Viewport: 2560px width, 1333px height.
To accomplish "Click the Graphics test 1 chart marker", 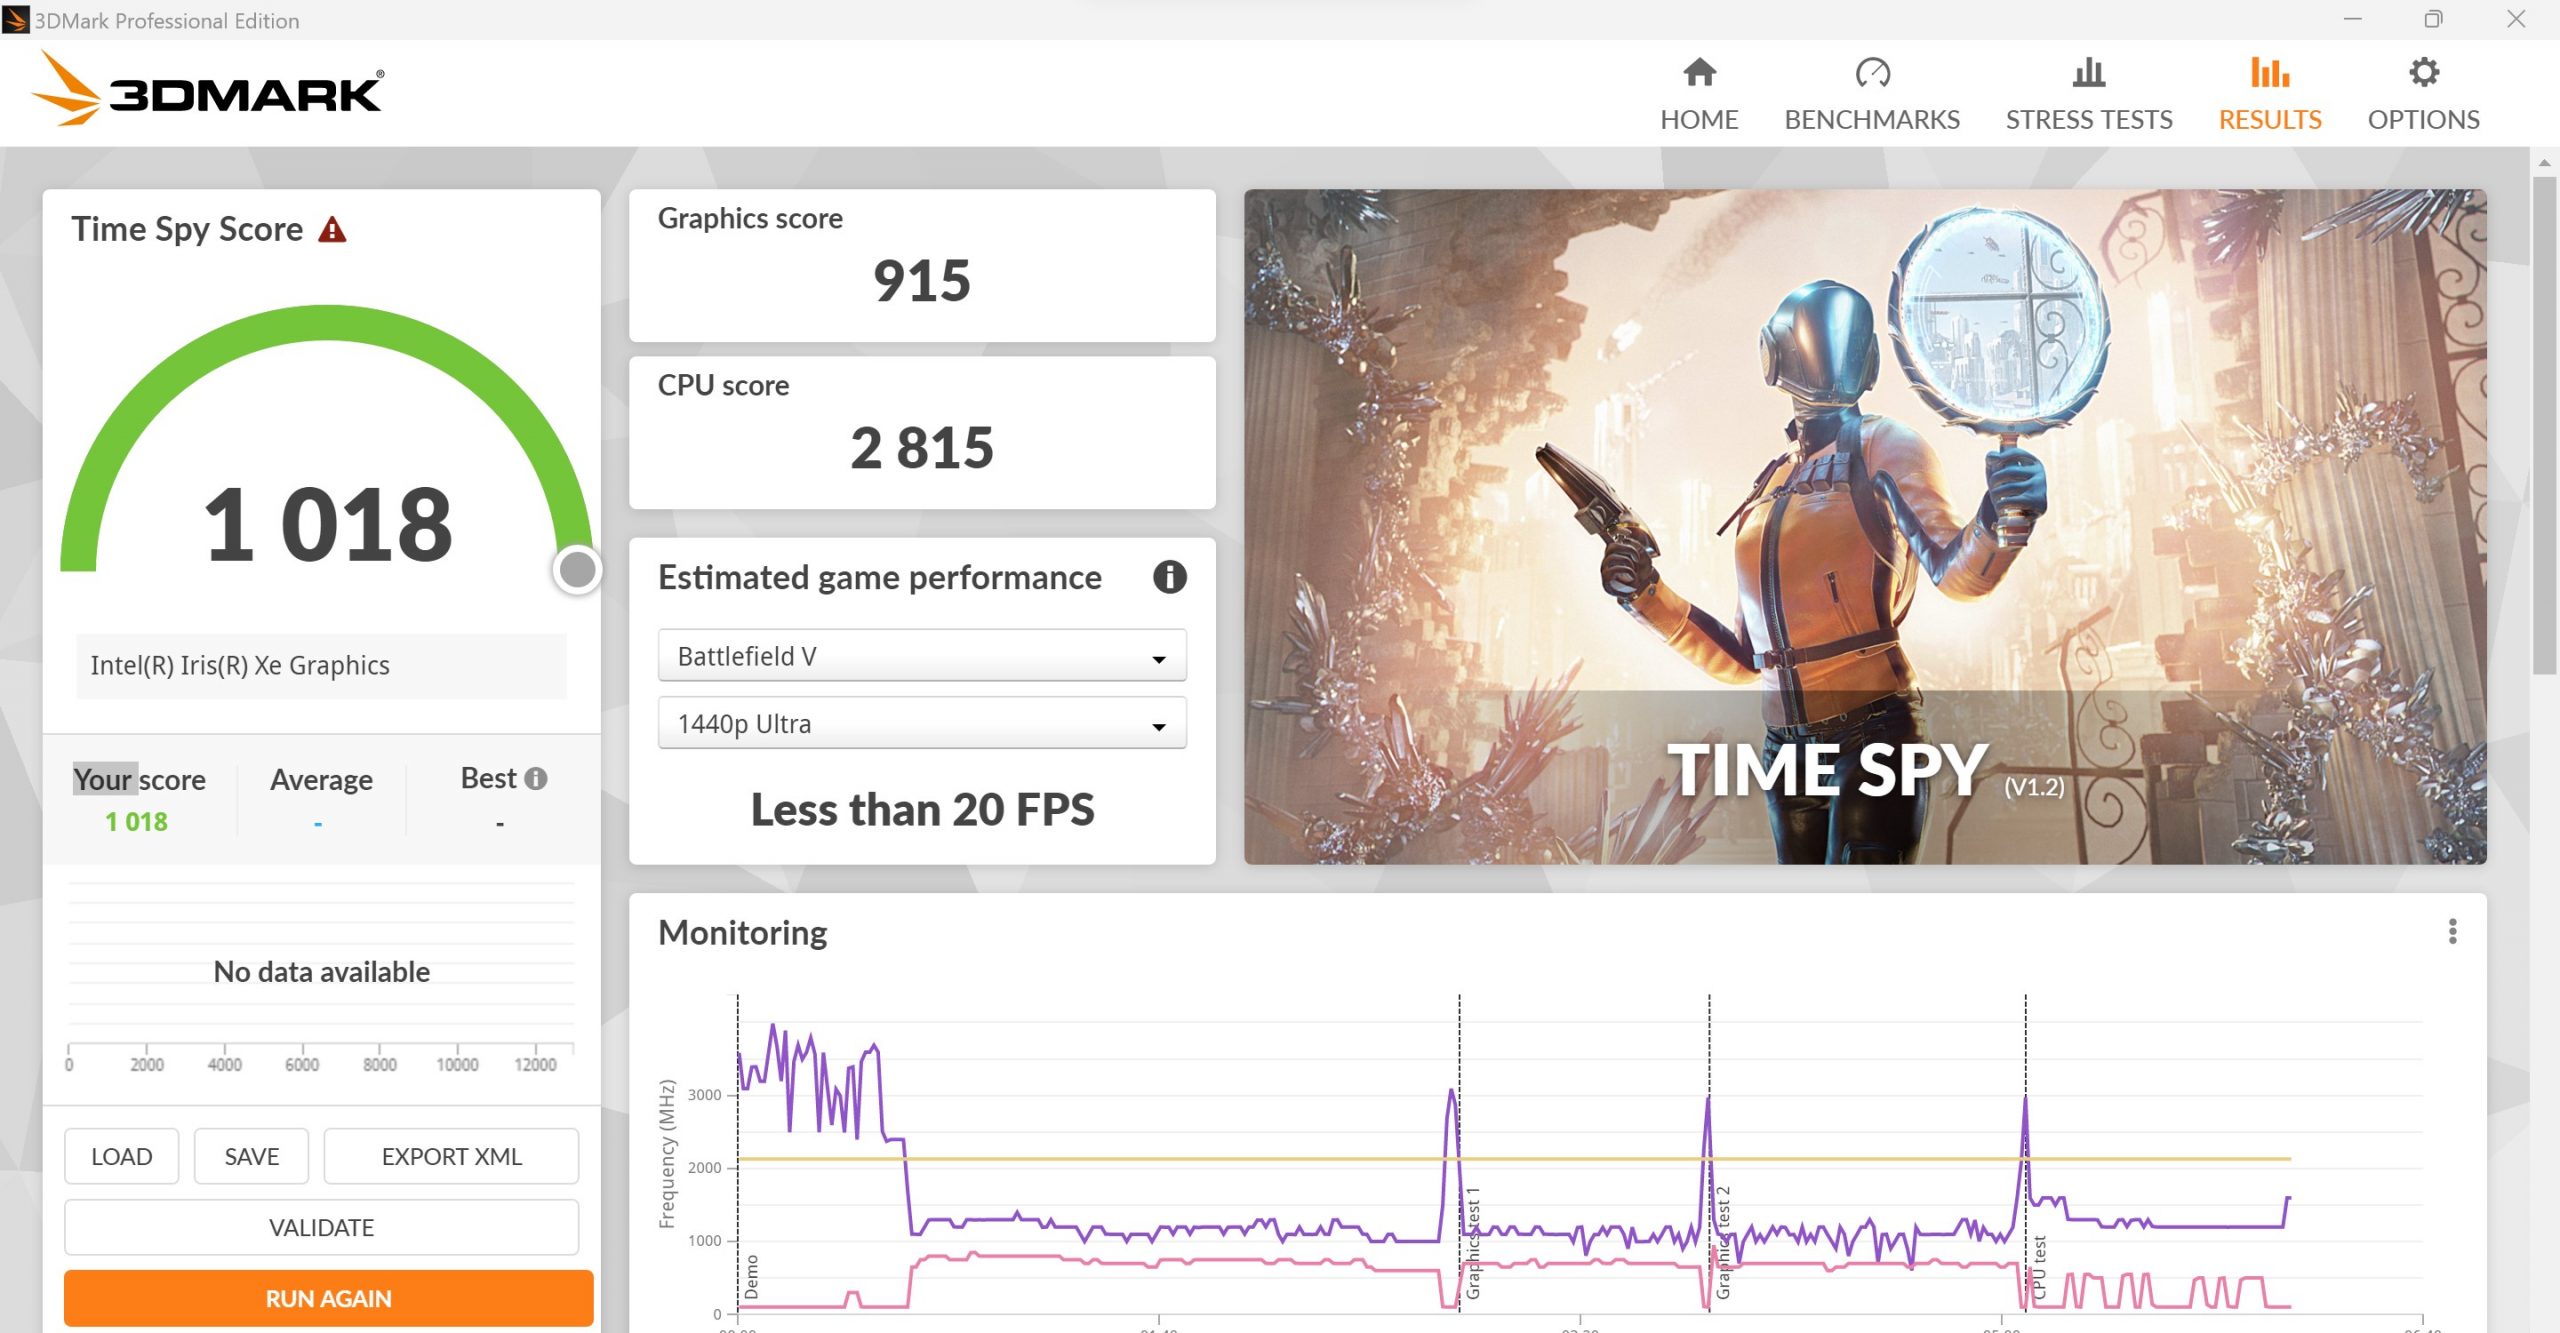I will (1472, 1243).
